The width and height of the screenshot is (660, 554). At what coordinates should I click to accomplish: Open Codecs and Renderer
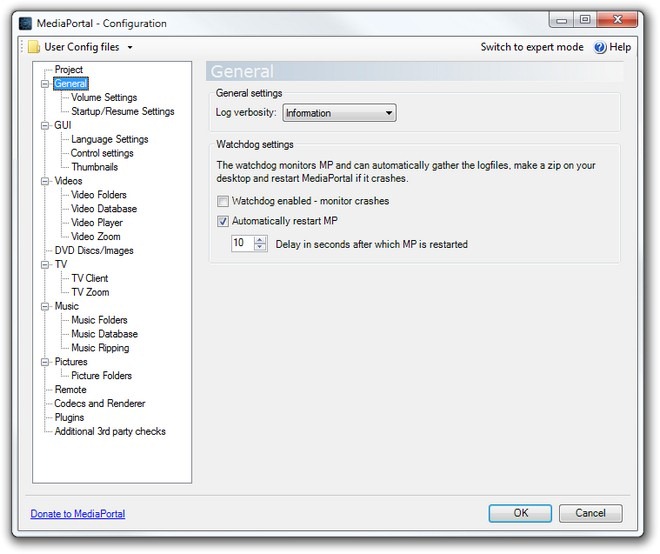click(100, 403)
